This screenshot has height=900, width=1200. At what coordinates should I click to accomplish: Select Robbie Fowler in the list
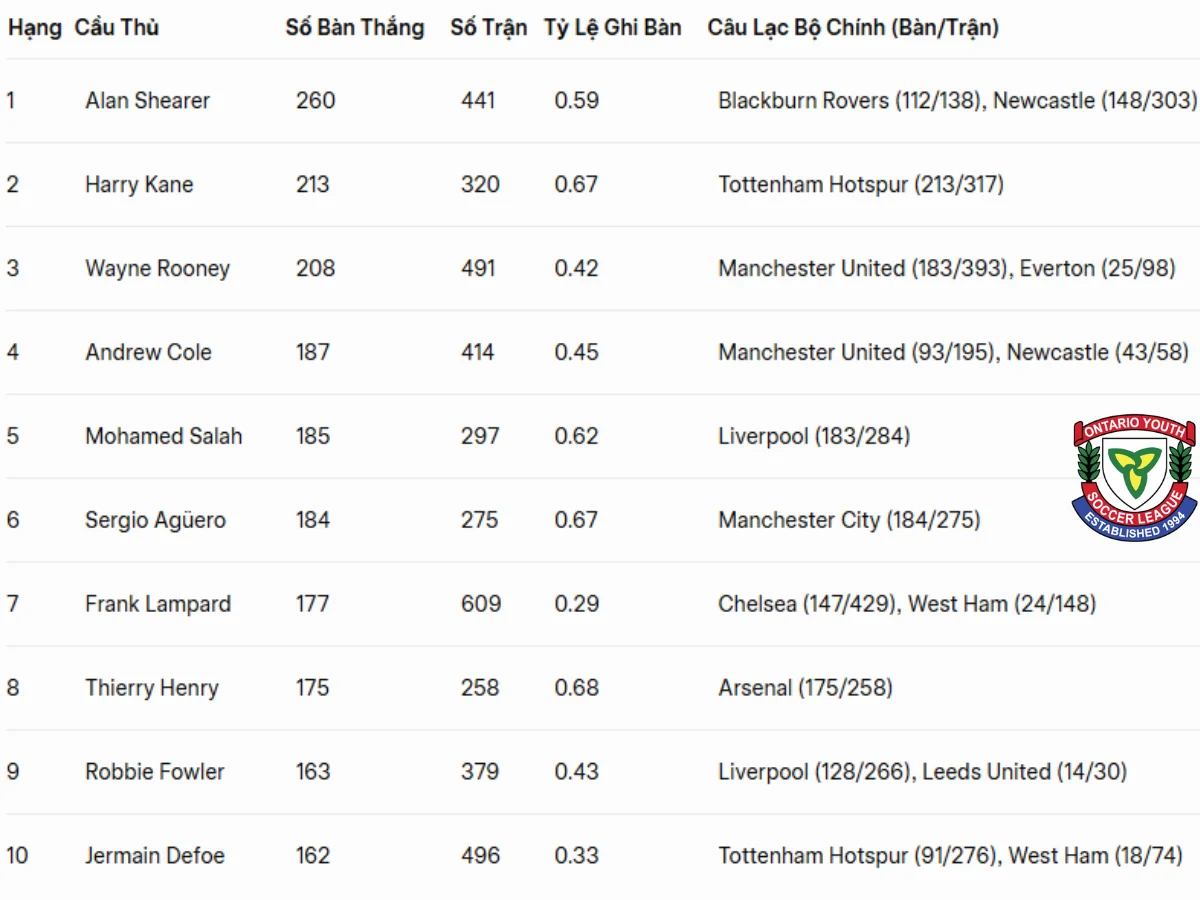click(x=155, y=772)
